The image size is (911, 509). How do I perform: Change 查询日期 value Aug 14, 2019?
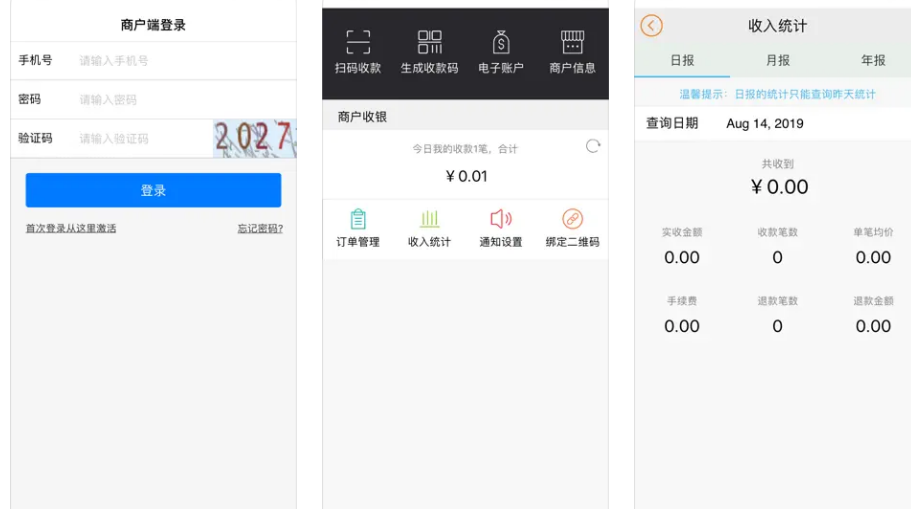click(765, 123)
